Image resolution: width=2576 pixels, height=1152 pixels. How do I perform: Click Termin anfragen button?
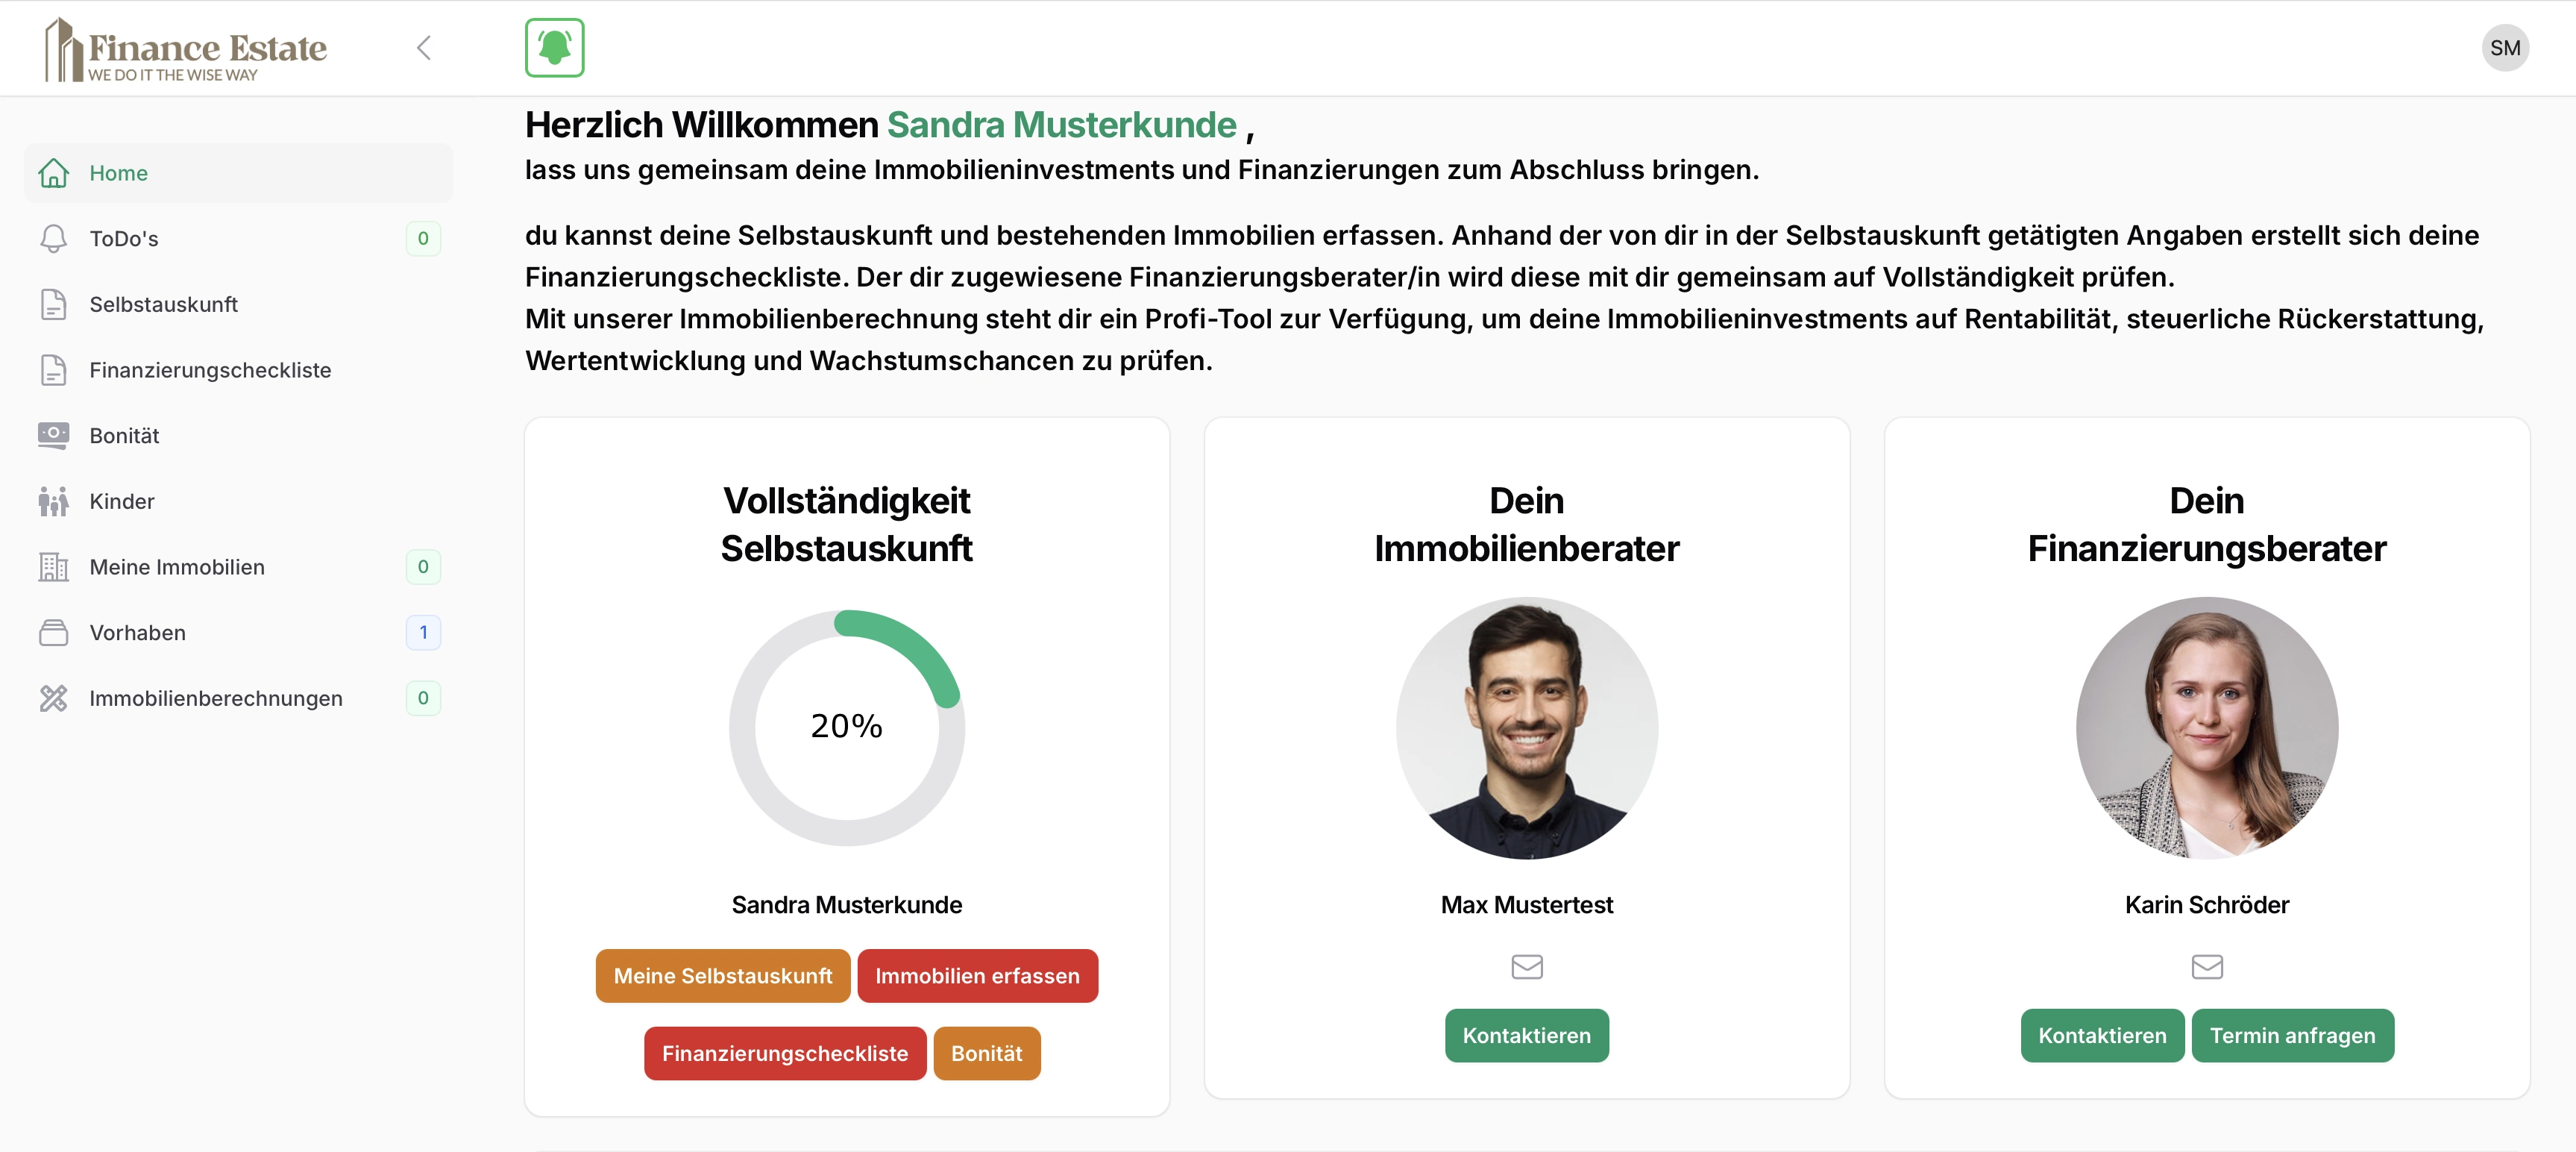coord(2292,1036)
